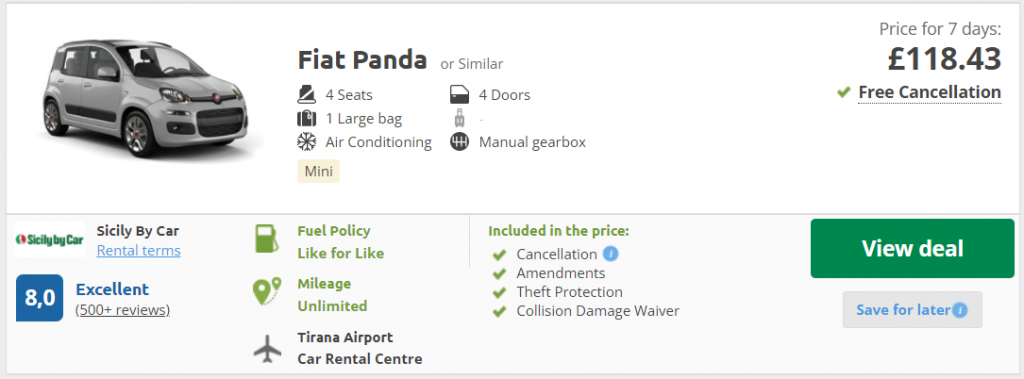Viewport: 1024px width, 379px height.
Task: Click the Mini category tag
Action: (x=318, y=172)
